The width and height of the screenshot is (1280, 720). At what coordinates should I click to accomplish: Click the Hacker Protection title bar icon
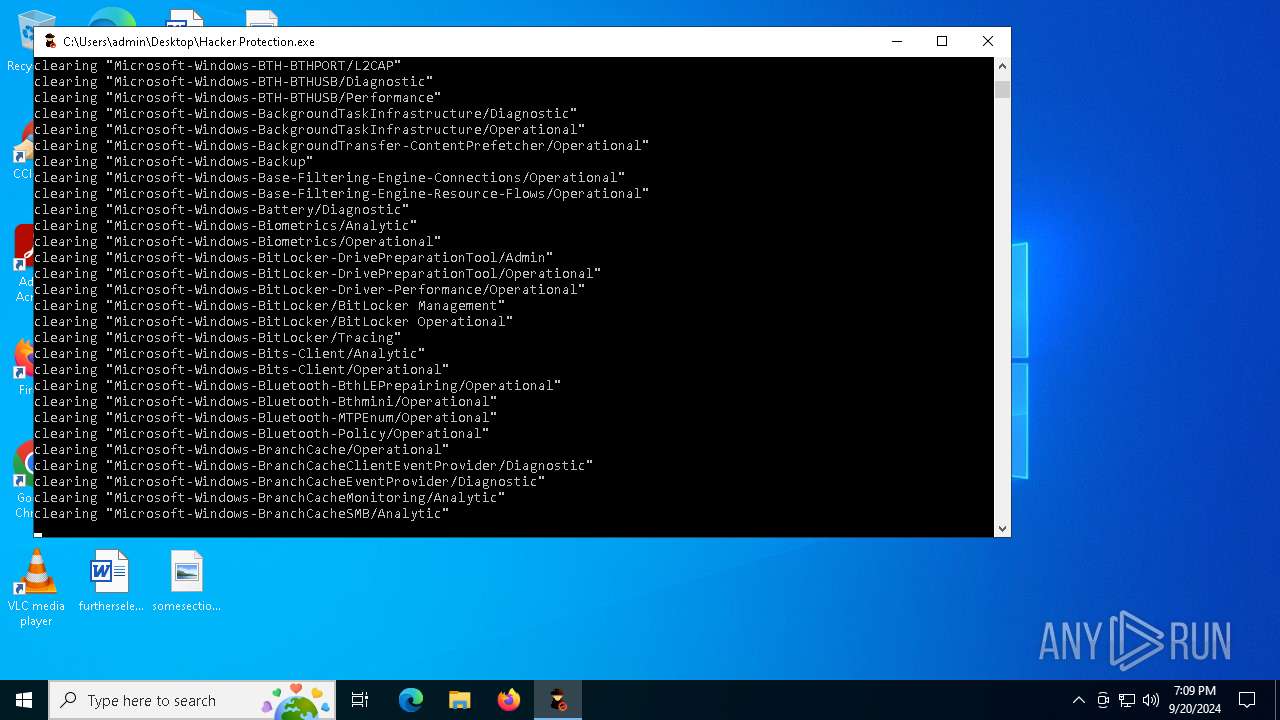50,41
